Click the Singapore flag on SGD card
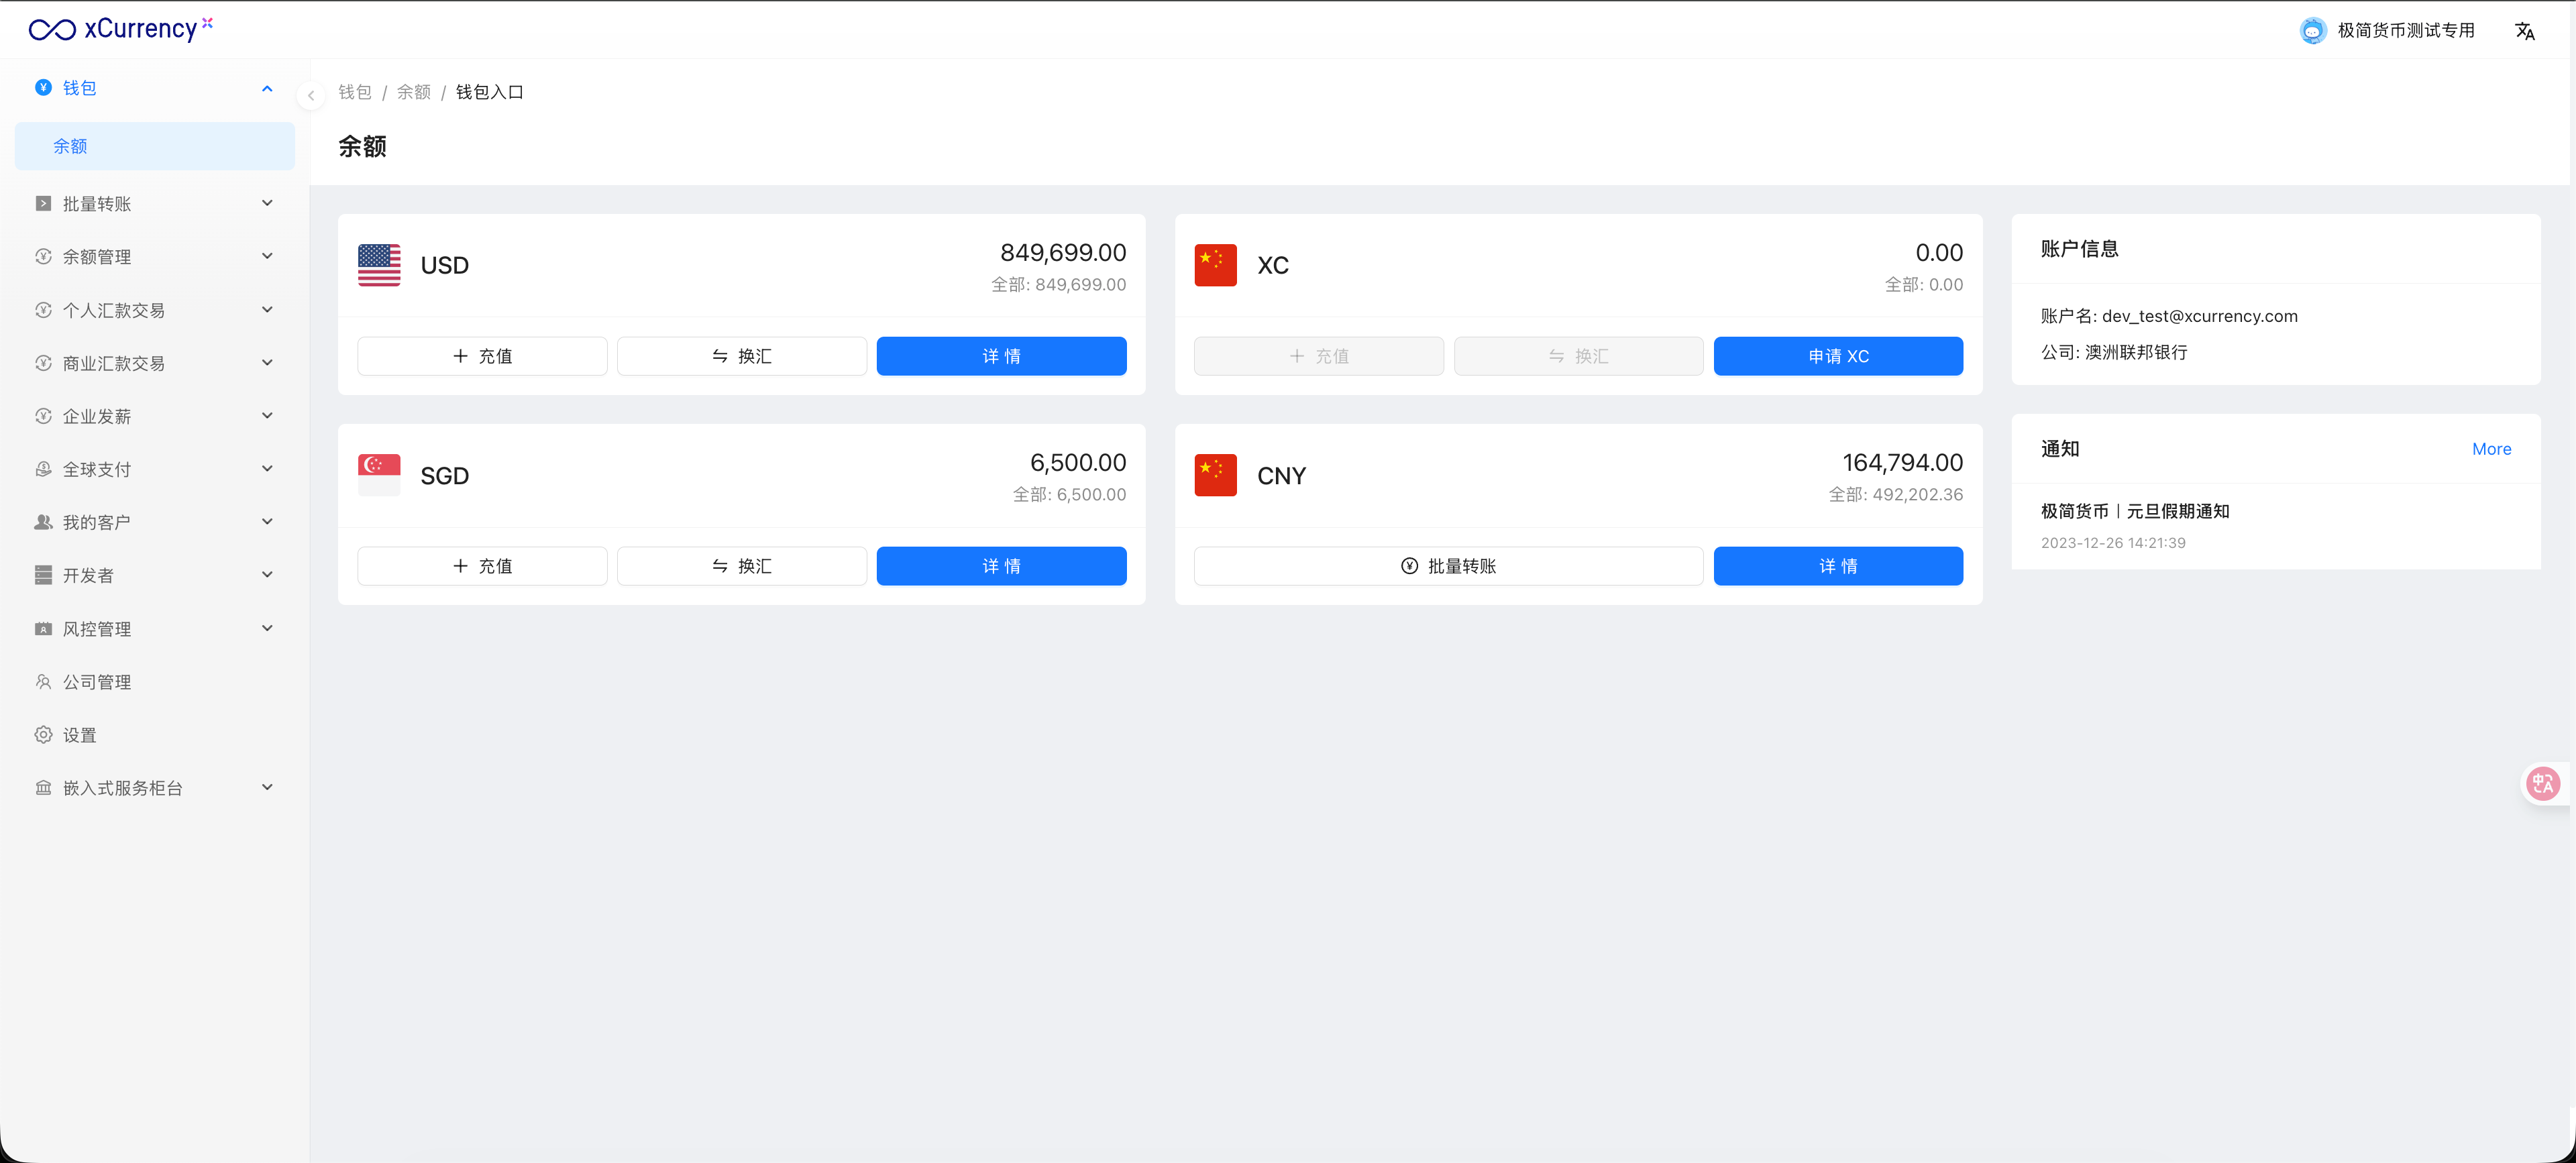The image size is (2576, 1163). (x=379, y=475)
